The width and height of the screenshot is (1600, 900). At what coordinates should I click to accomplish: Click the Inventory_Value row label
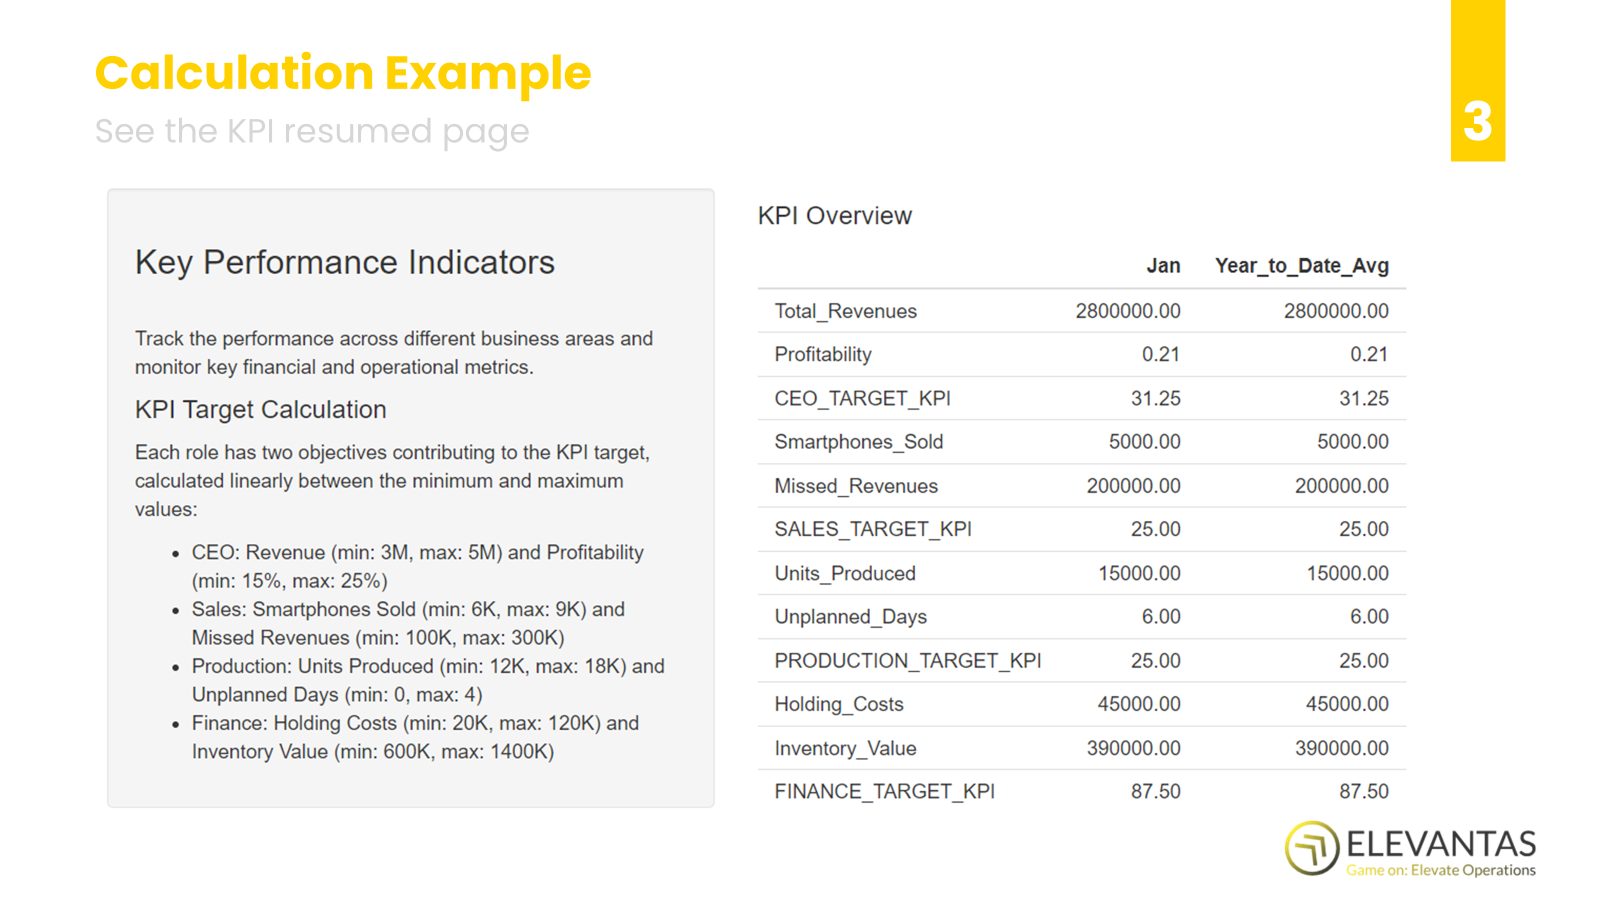click(x=845, y=748)
